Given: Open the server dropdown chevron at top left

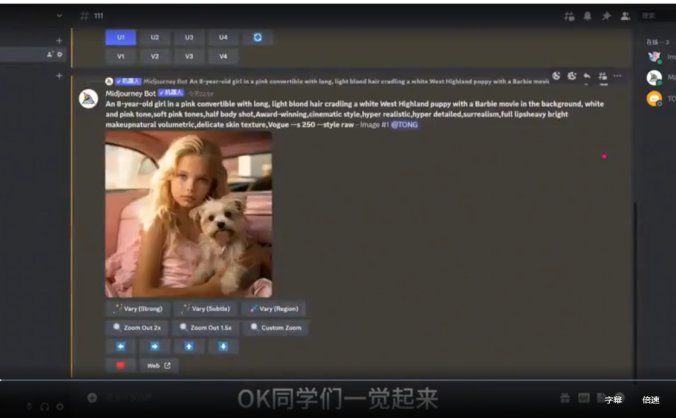Looking at the screenshot, I should (x=59, y=16).
